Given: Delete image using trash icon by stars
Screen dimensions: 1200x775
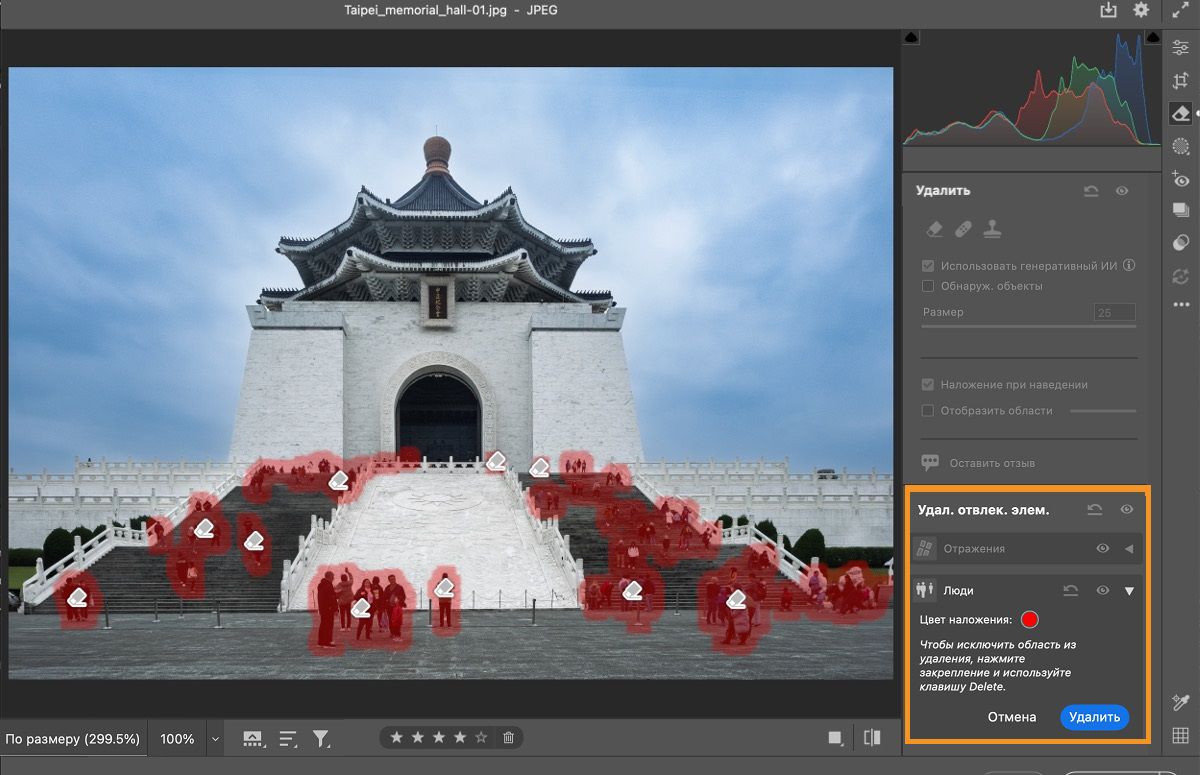Looking at the screenshot, I should tap(508, 738).
